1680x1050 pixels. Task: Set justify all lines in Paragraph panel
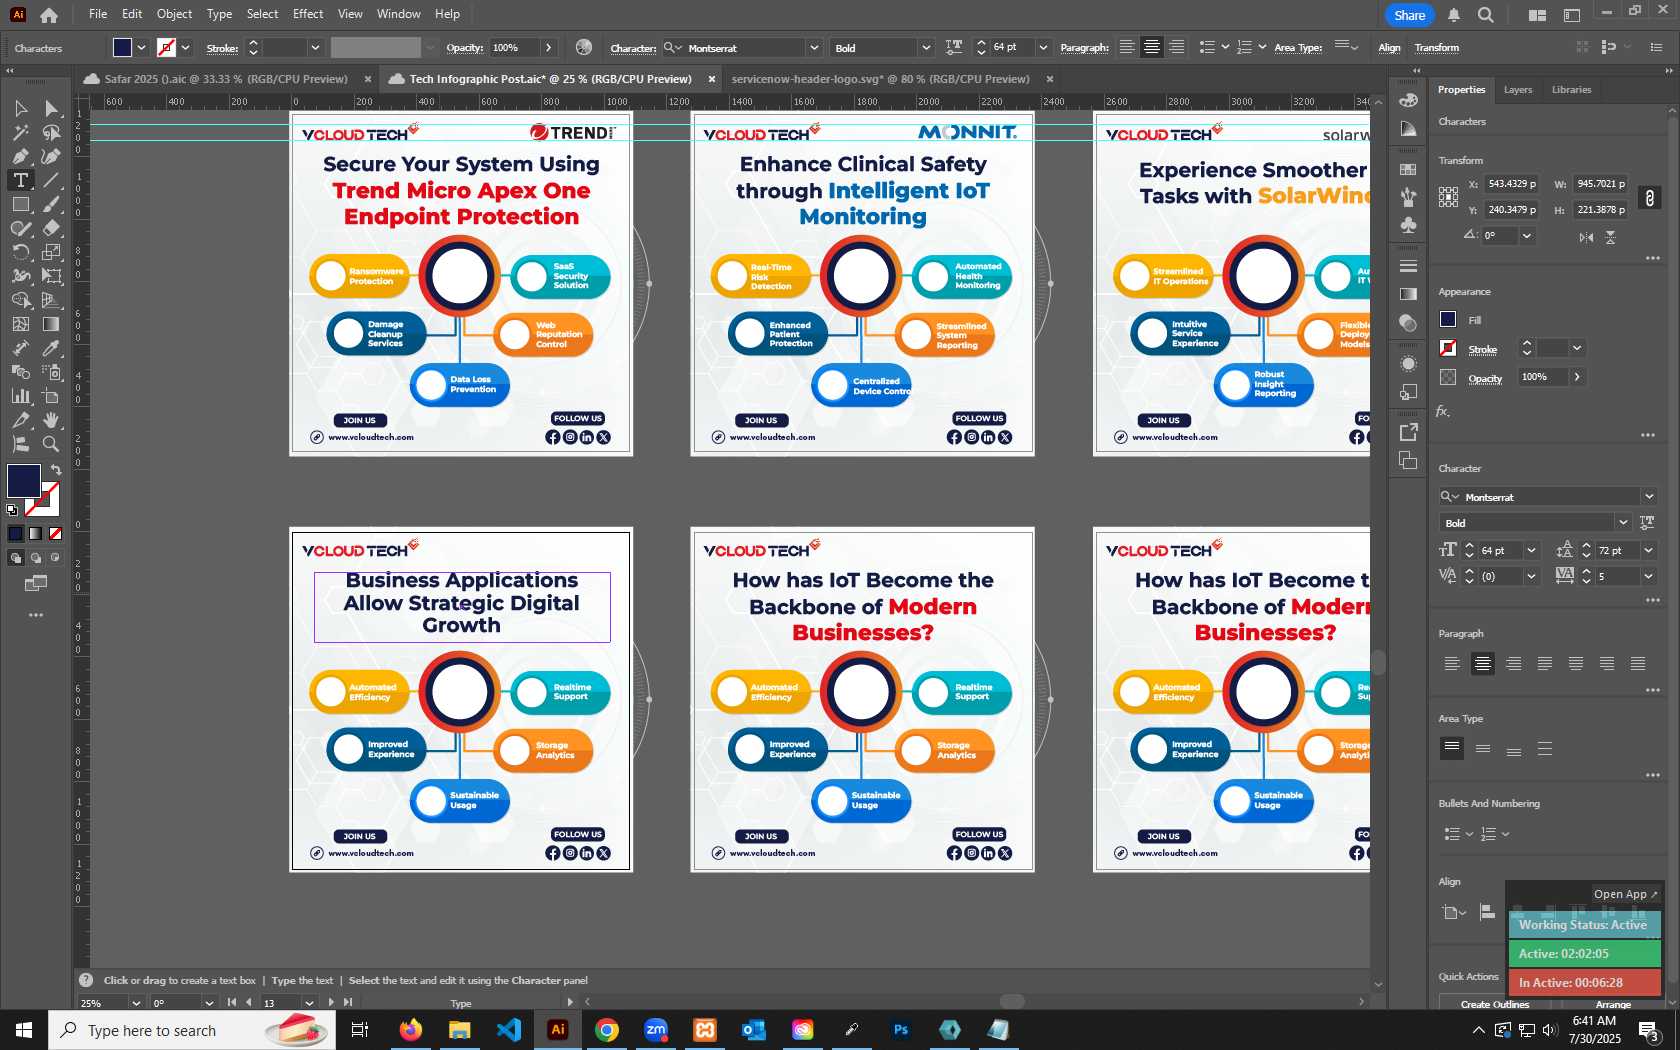[1638, 664]
